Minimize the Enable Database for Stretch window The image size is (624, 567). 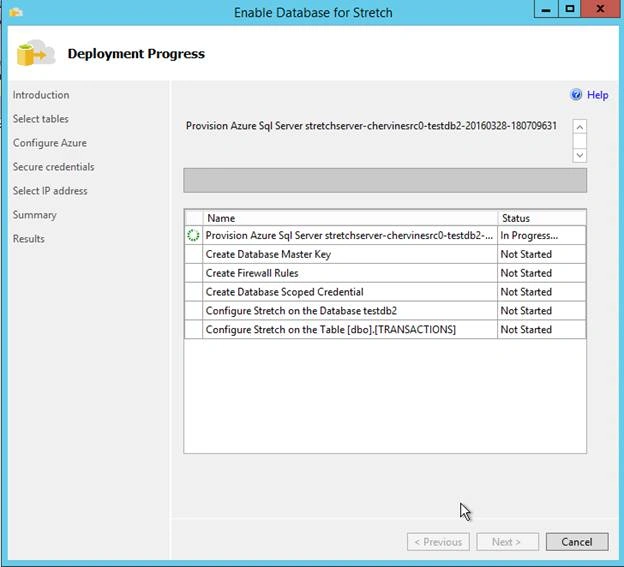[x=546, y=9]
